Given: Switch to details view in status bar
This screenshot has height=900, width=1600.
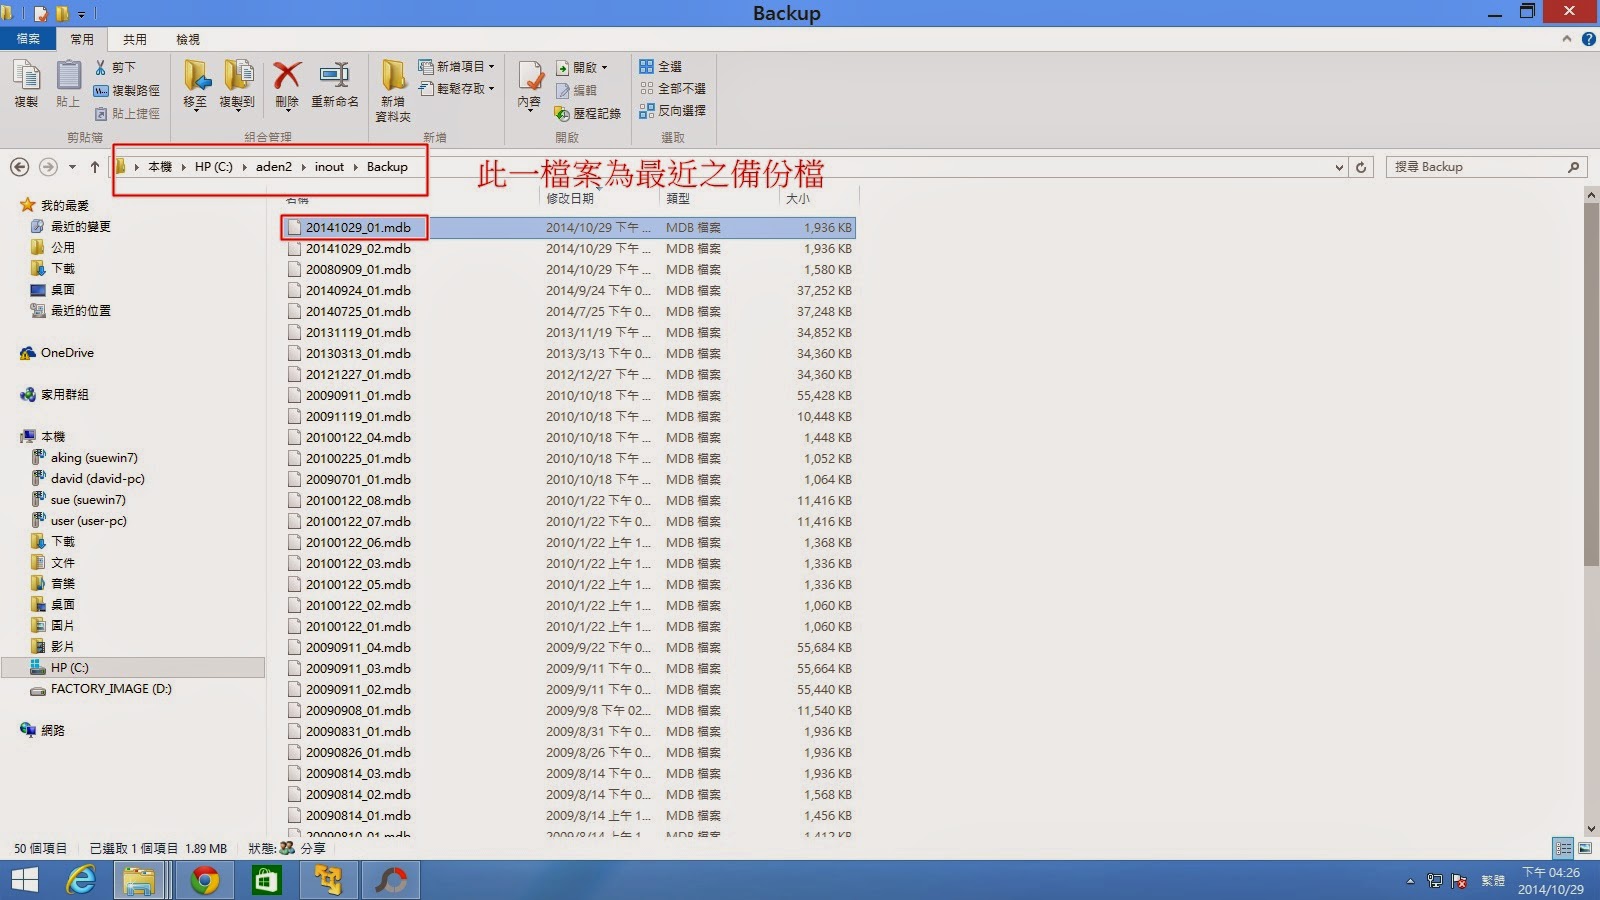Looking at the screenshot, I should [x=1563, y=848].
